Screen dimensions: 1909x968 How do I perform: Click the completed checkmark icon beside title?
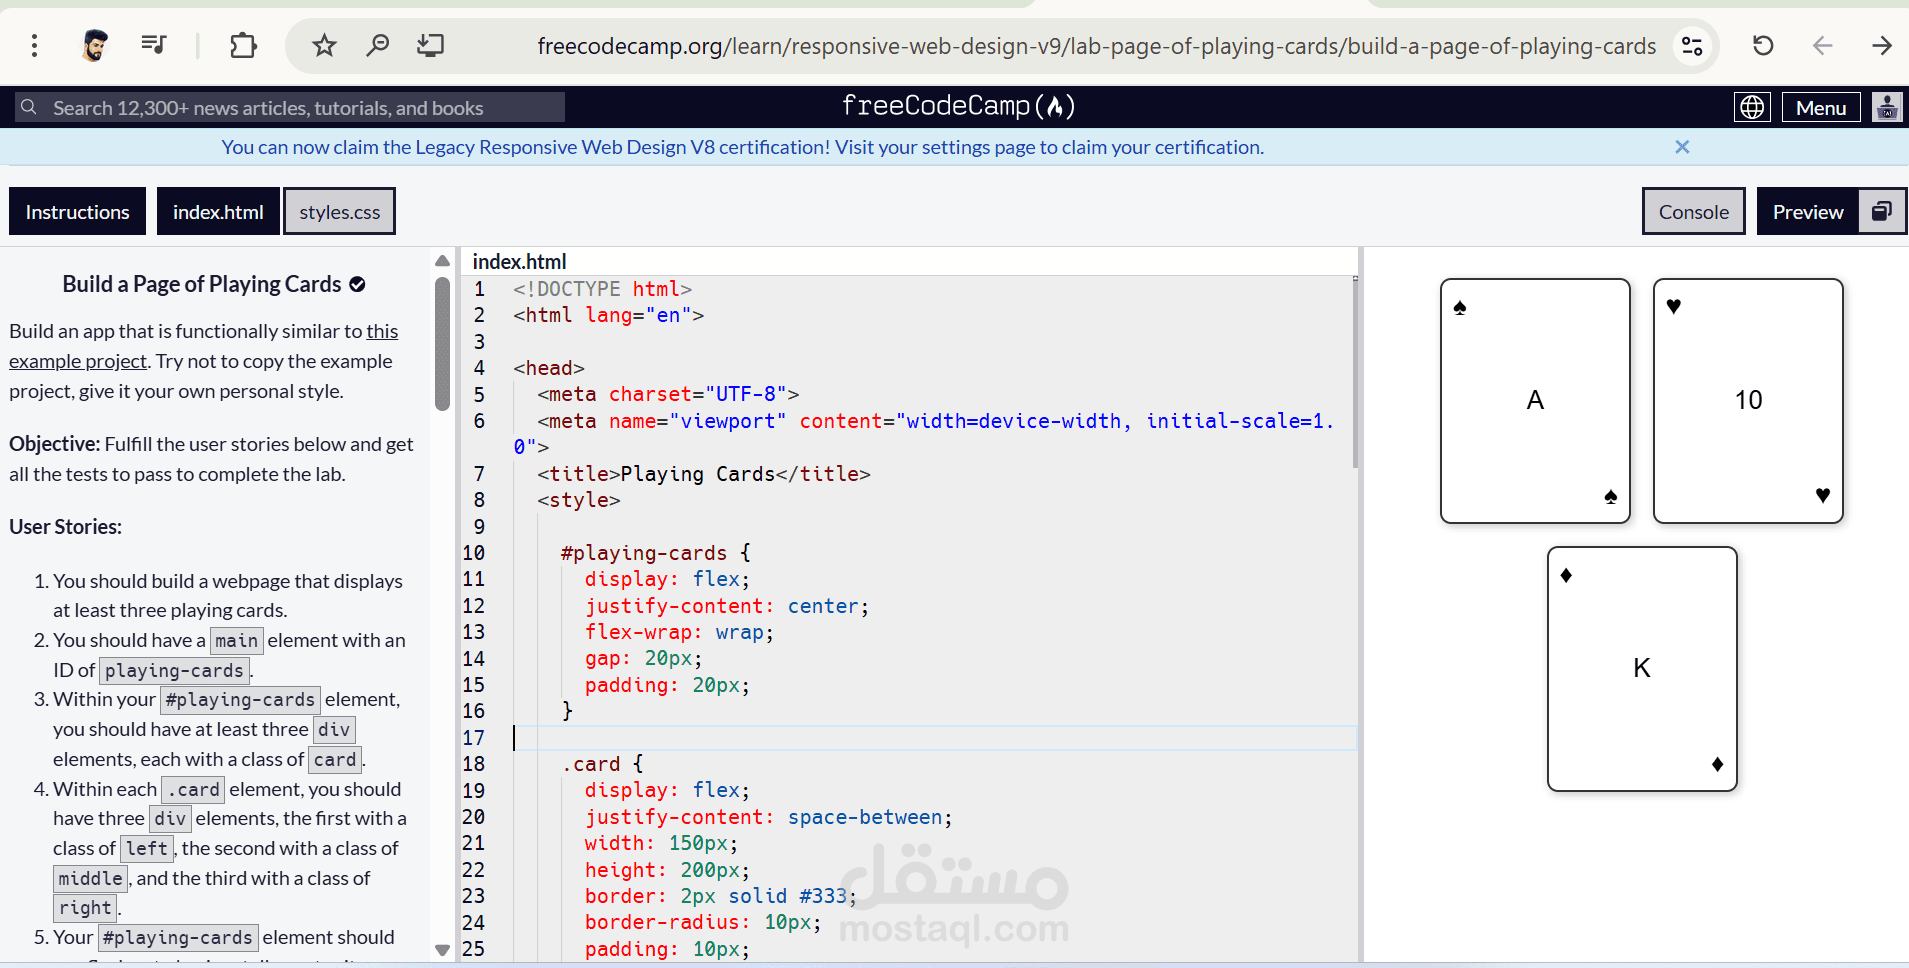point(357,284)
